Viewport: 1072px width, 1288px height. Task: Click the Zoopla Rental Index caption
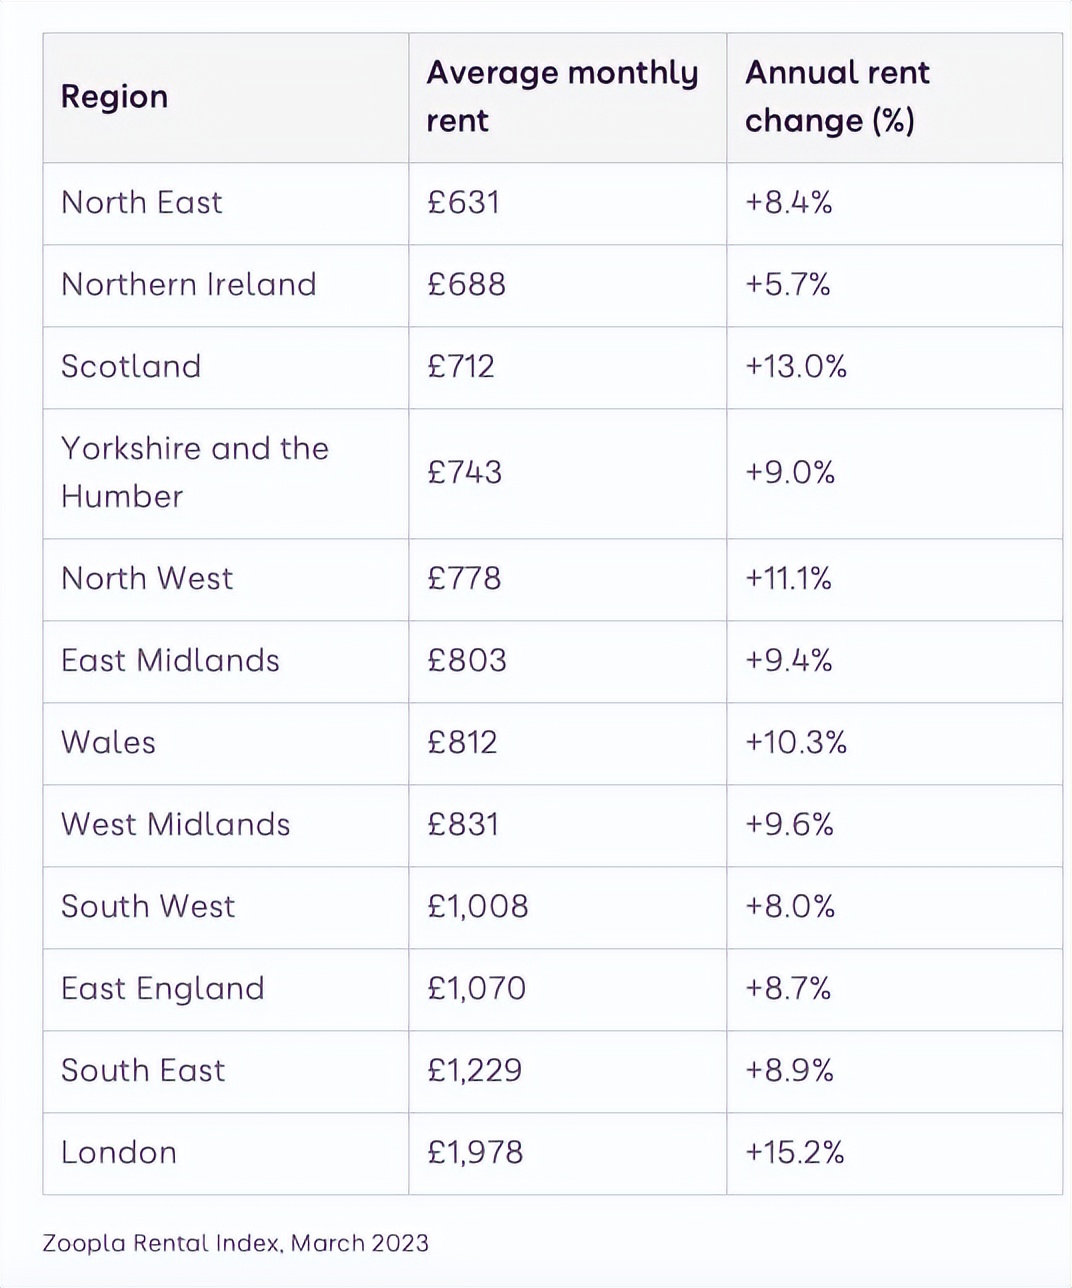click(x=236, y=1244)
